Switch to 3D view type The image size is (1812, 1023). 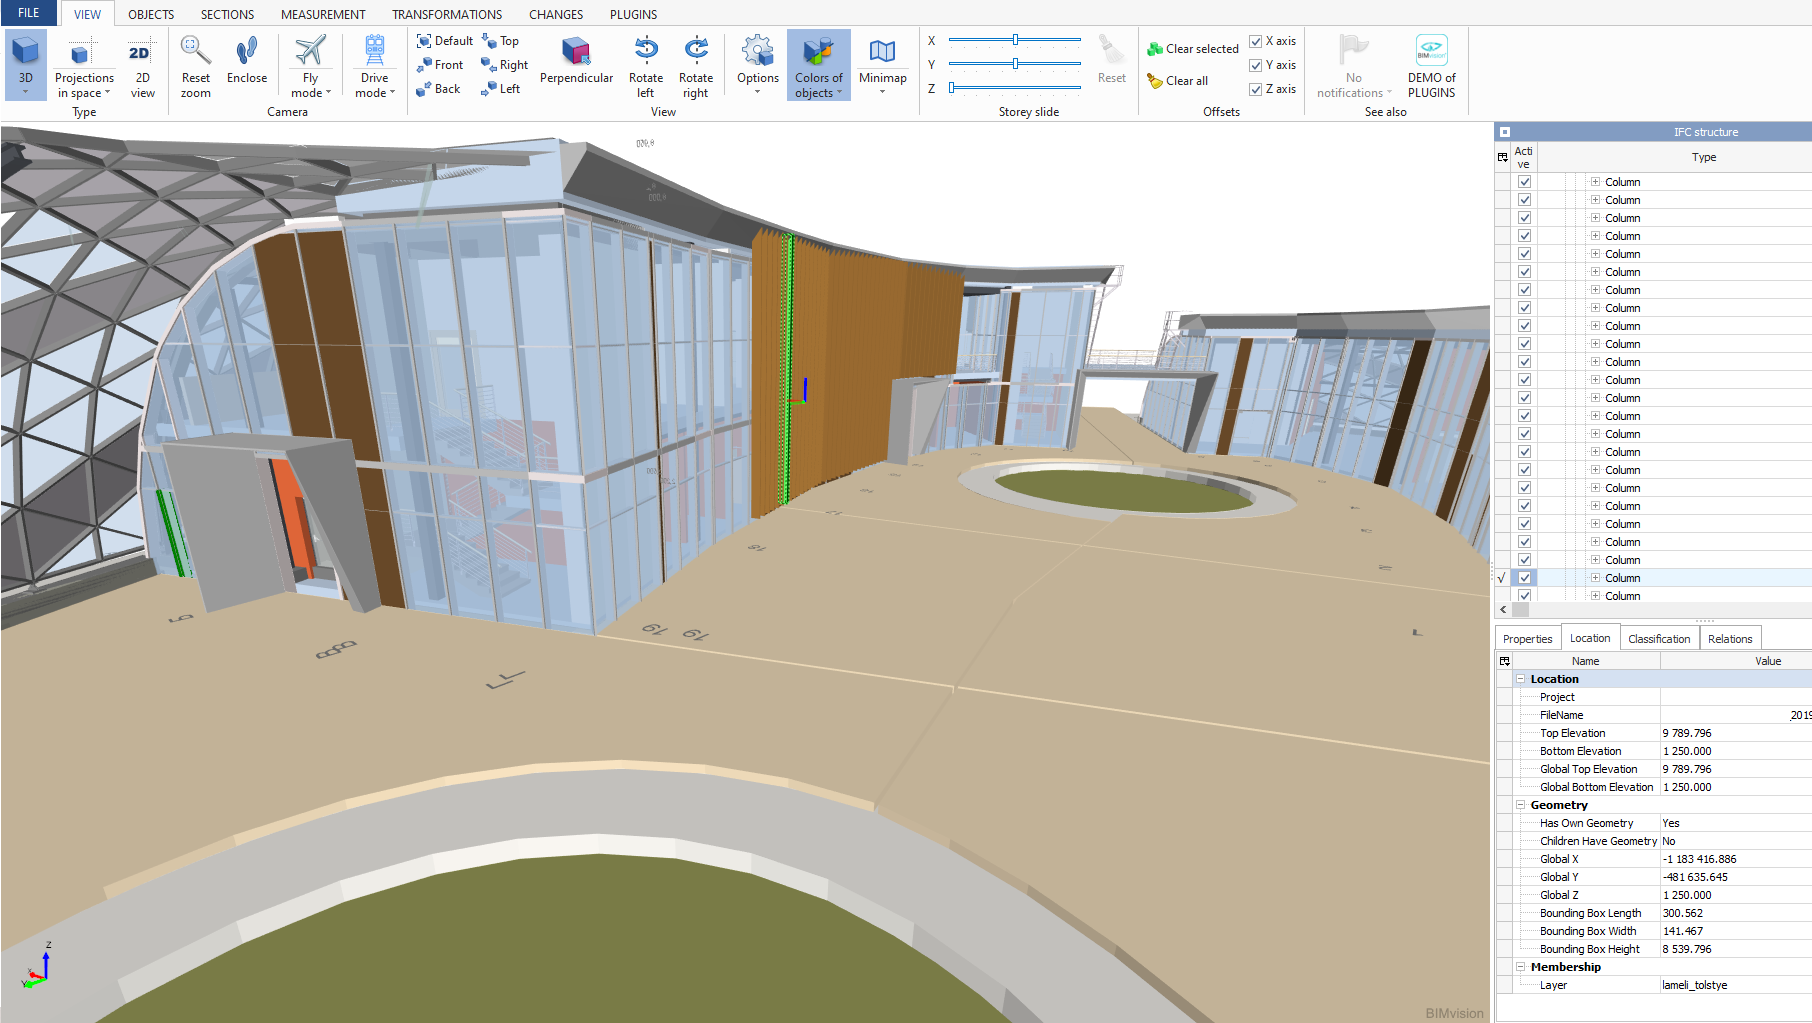pos(26,65)
